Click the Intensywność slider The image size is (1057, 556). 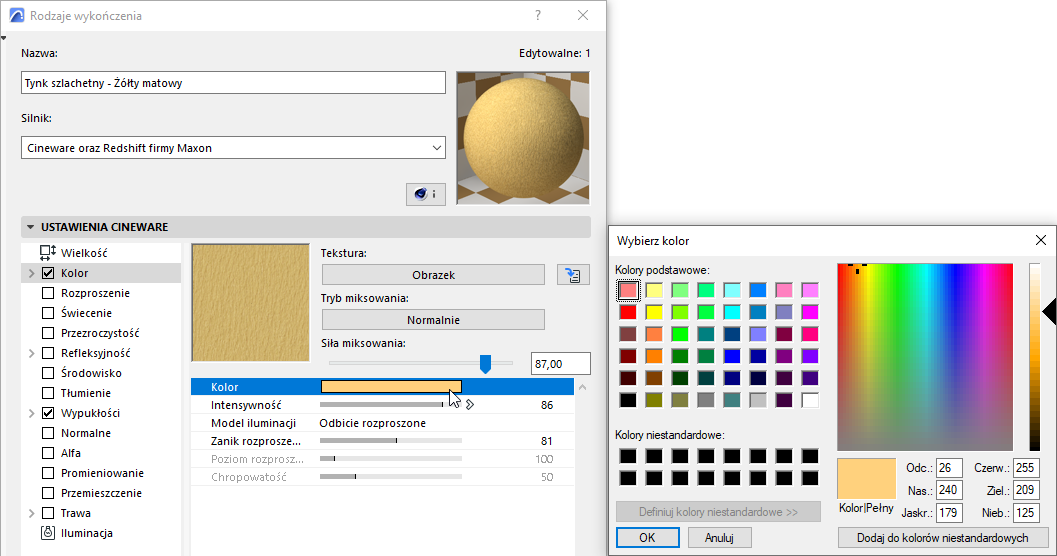coord(391,404)
